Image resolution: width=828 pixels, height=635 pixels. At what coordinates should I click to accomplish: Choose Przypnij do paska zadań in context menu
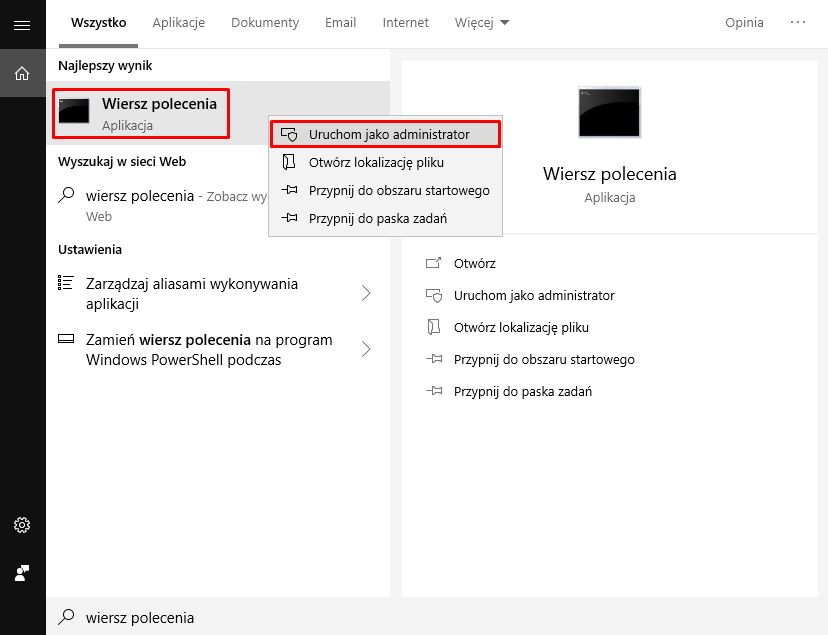click(385, 218)
